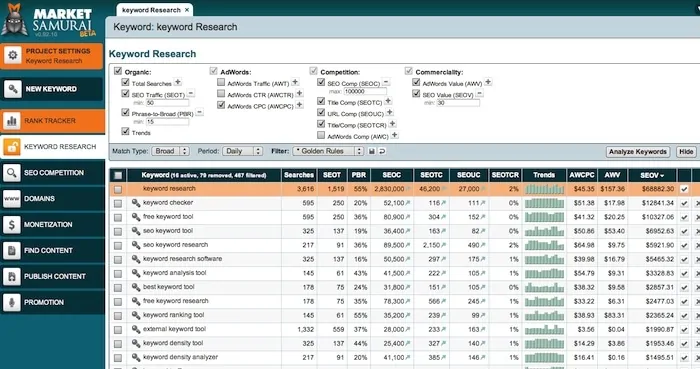Collapse Phrase-to-Broad minus button
Viewport: 700px width, 369px height.
point(200,112)
